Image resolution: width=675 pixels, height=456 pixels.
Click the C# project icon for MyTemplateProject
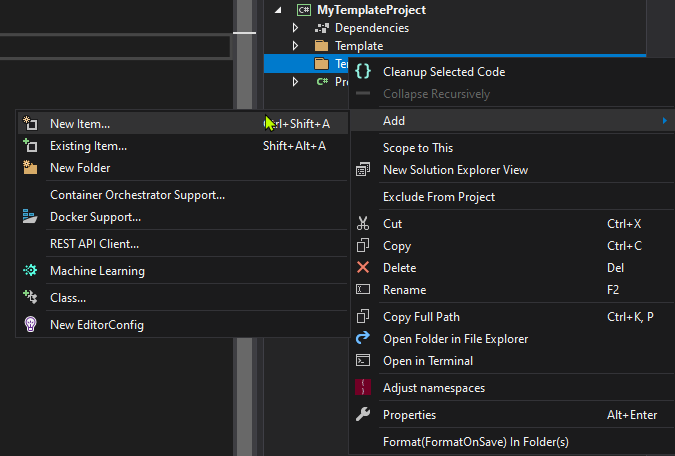(304, 10)
